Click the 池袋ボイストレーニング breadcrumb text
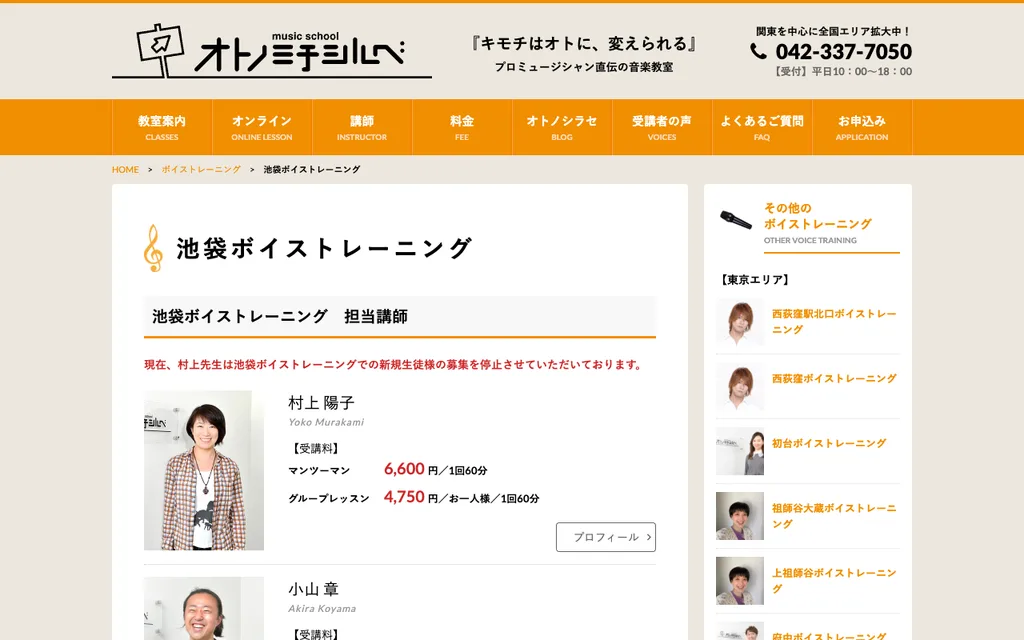Viewport: 1024px width, 640px height. pyautogui.click(x=312, y=169)
